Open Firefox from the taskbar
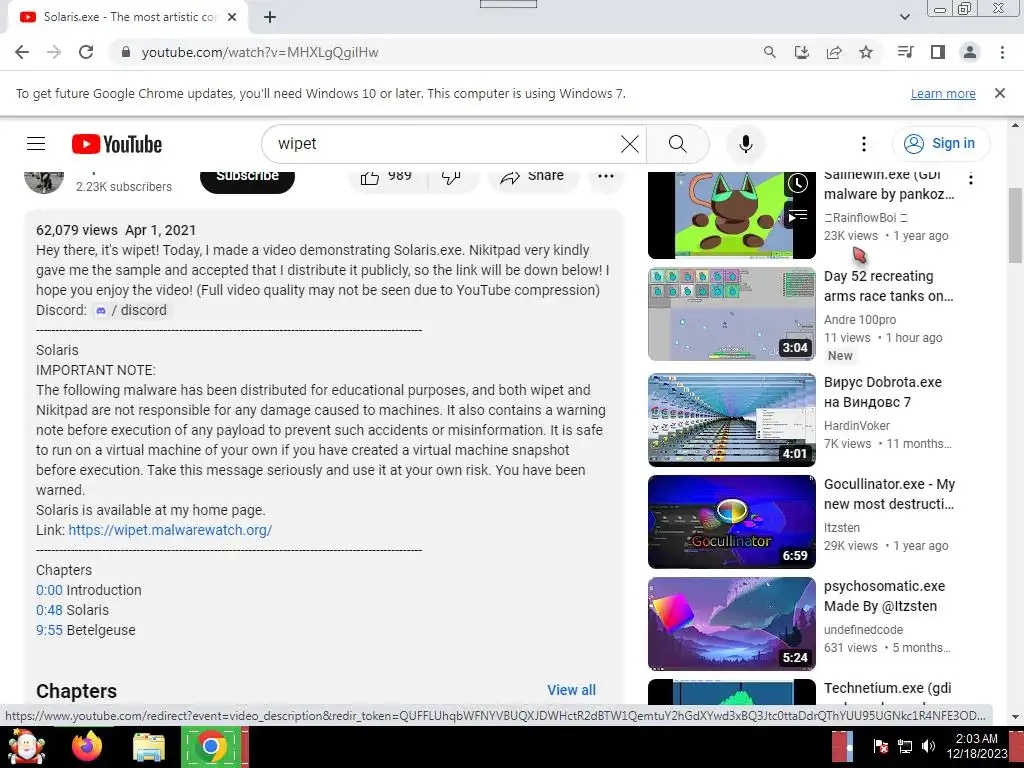The image size is (1024, 768). pos(87,746)
